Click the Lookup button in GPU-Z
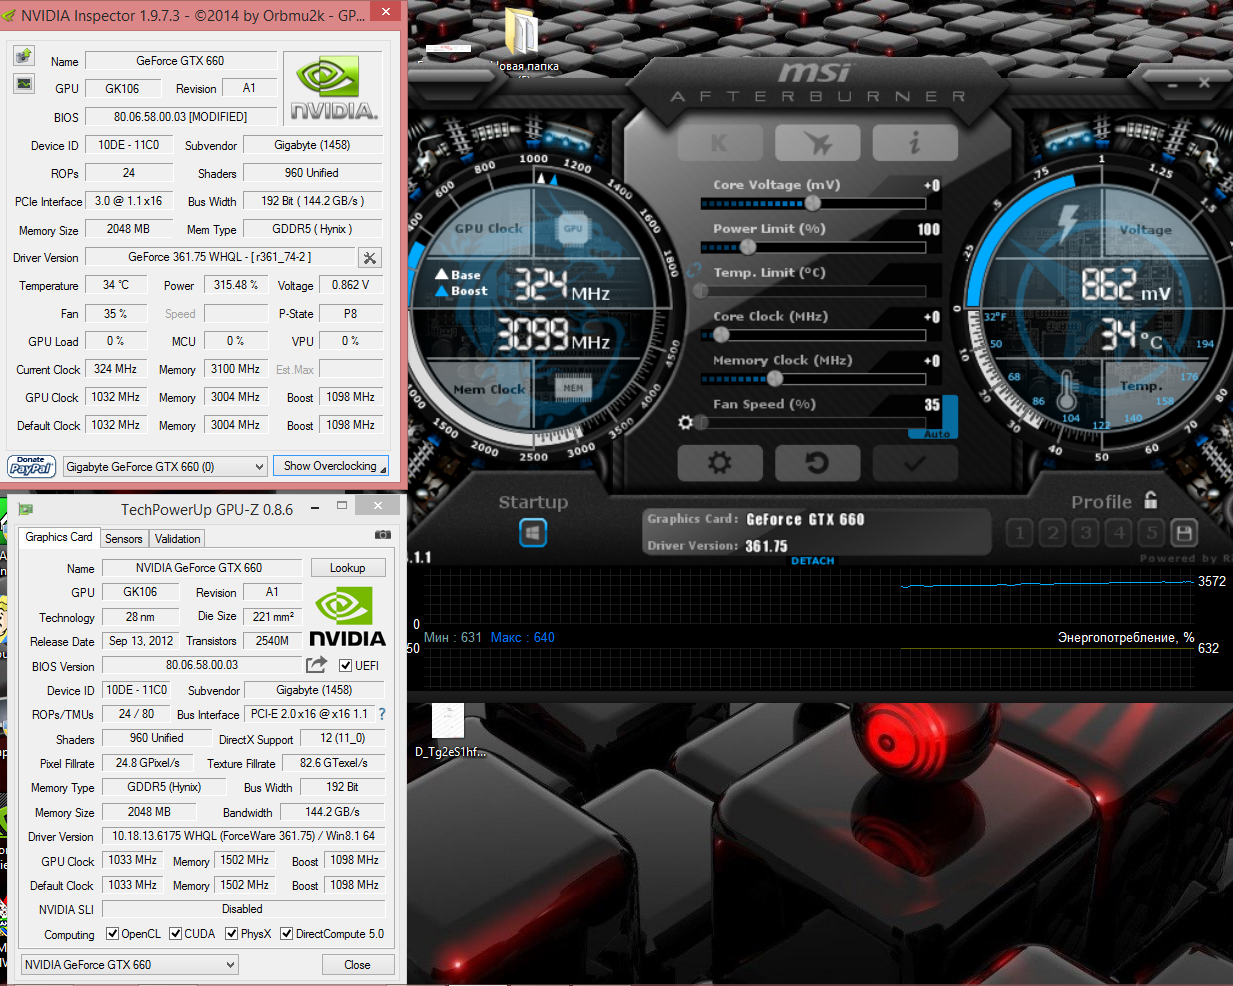This screenshot has width=1233, height=986. point(348,568)
